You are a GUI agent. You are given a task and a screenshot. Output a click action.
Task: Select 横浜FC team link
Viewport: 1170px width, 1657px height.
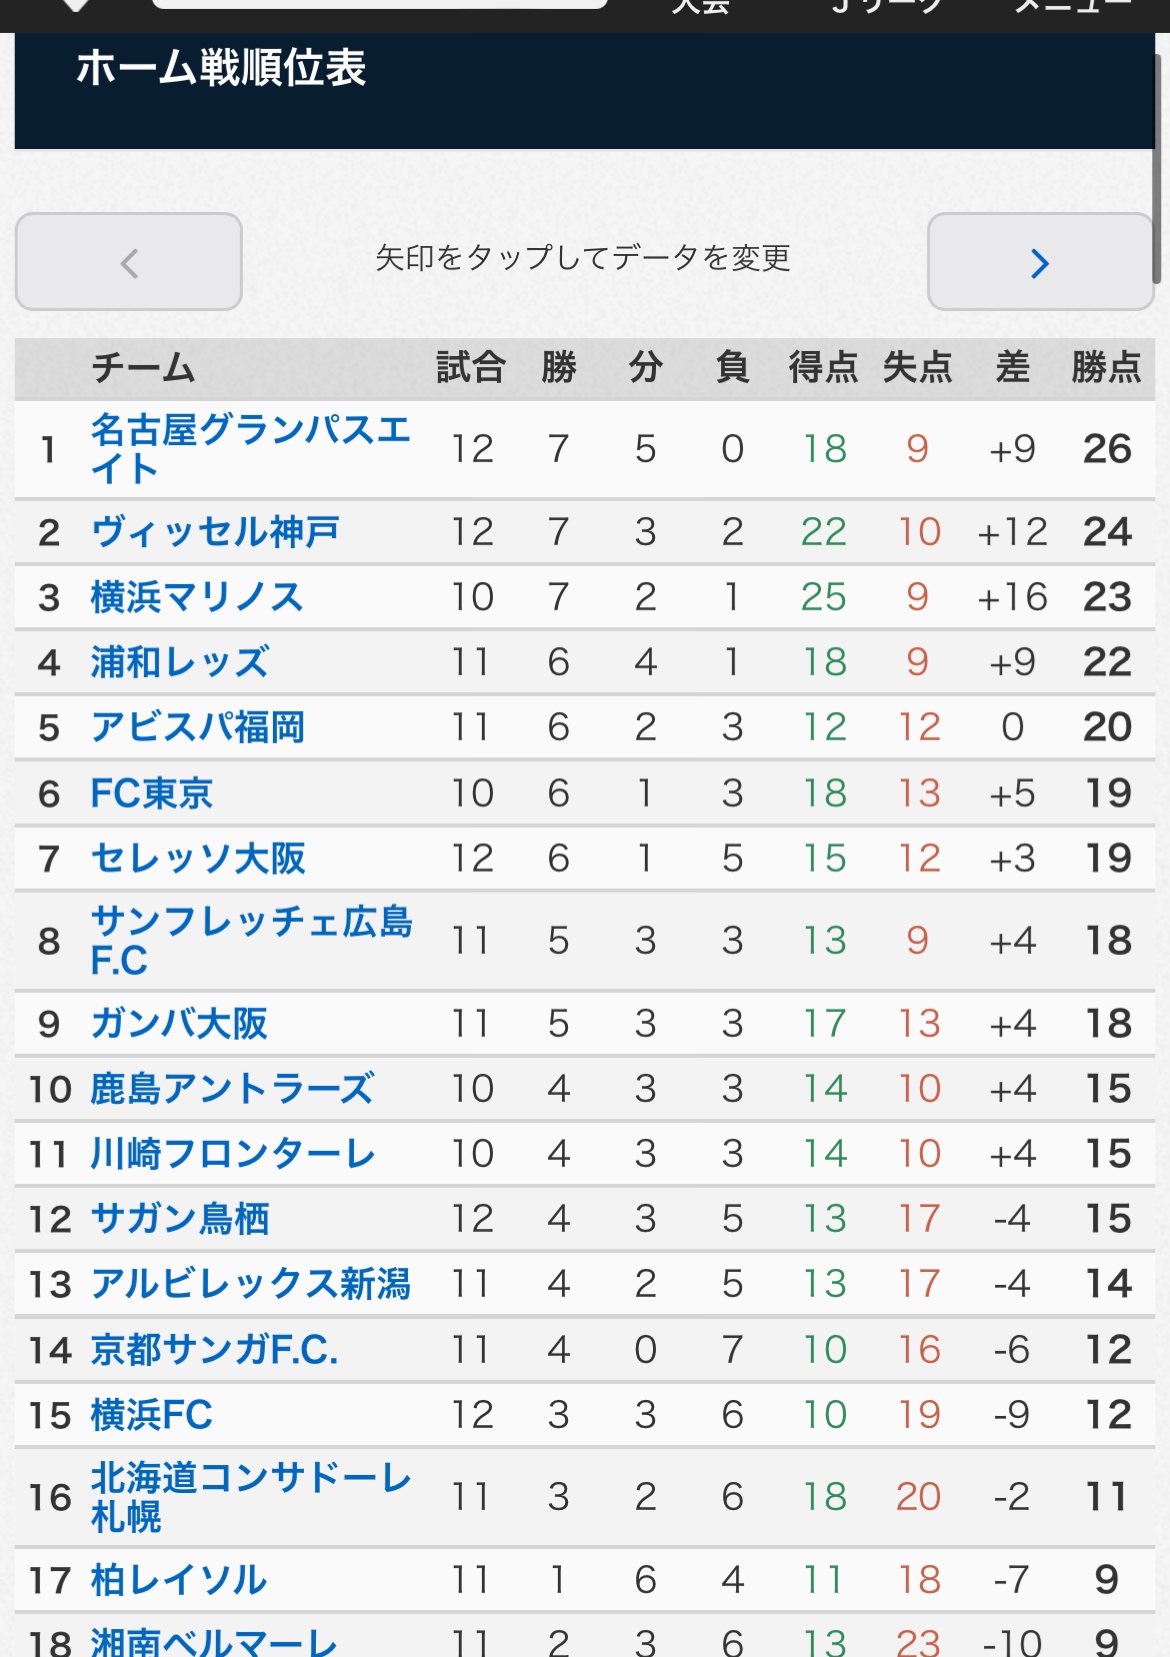point(152,1414)
